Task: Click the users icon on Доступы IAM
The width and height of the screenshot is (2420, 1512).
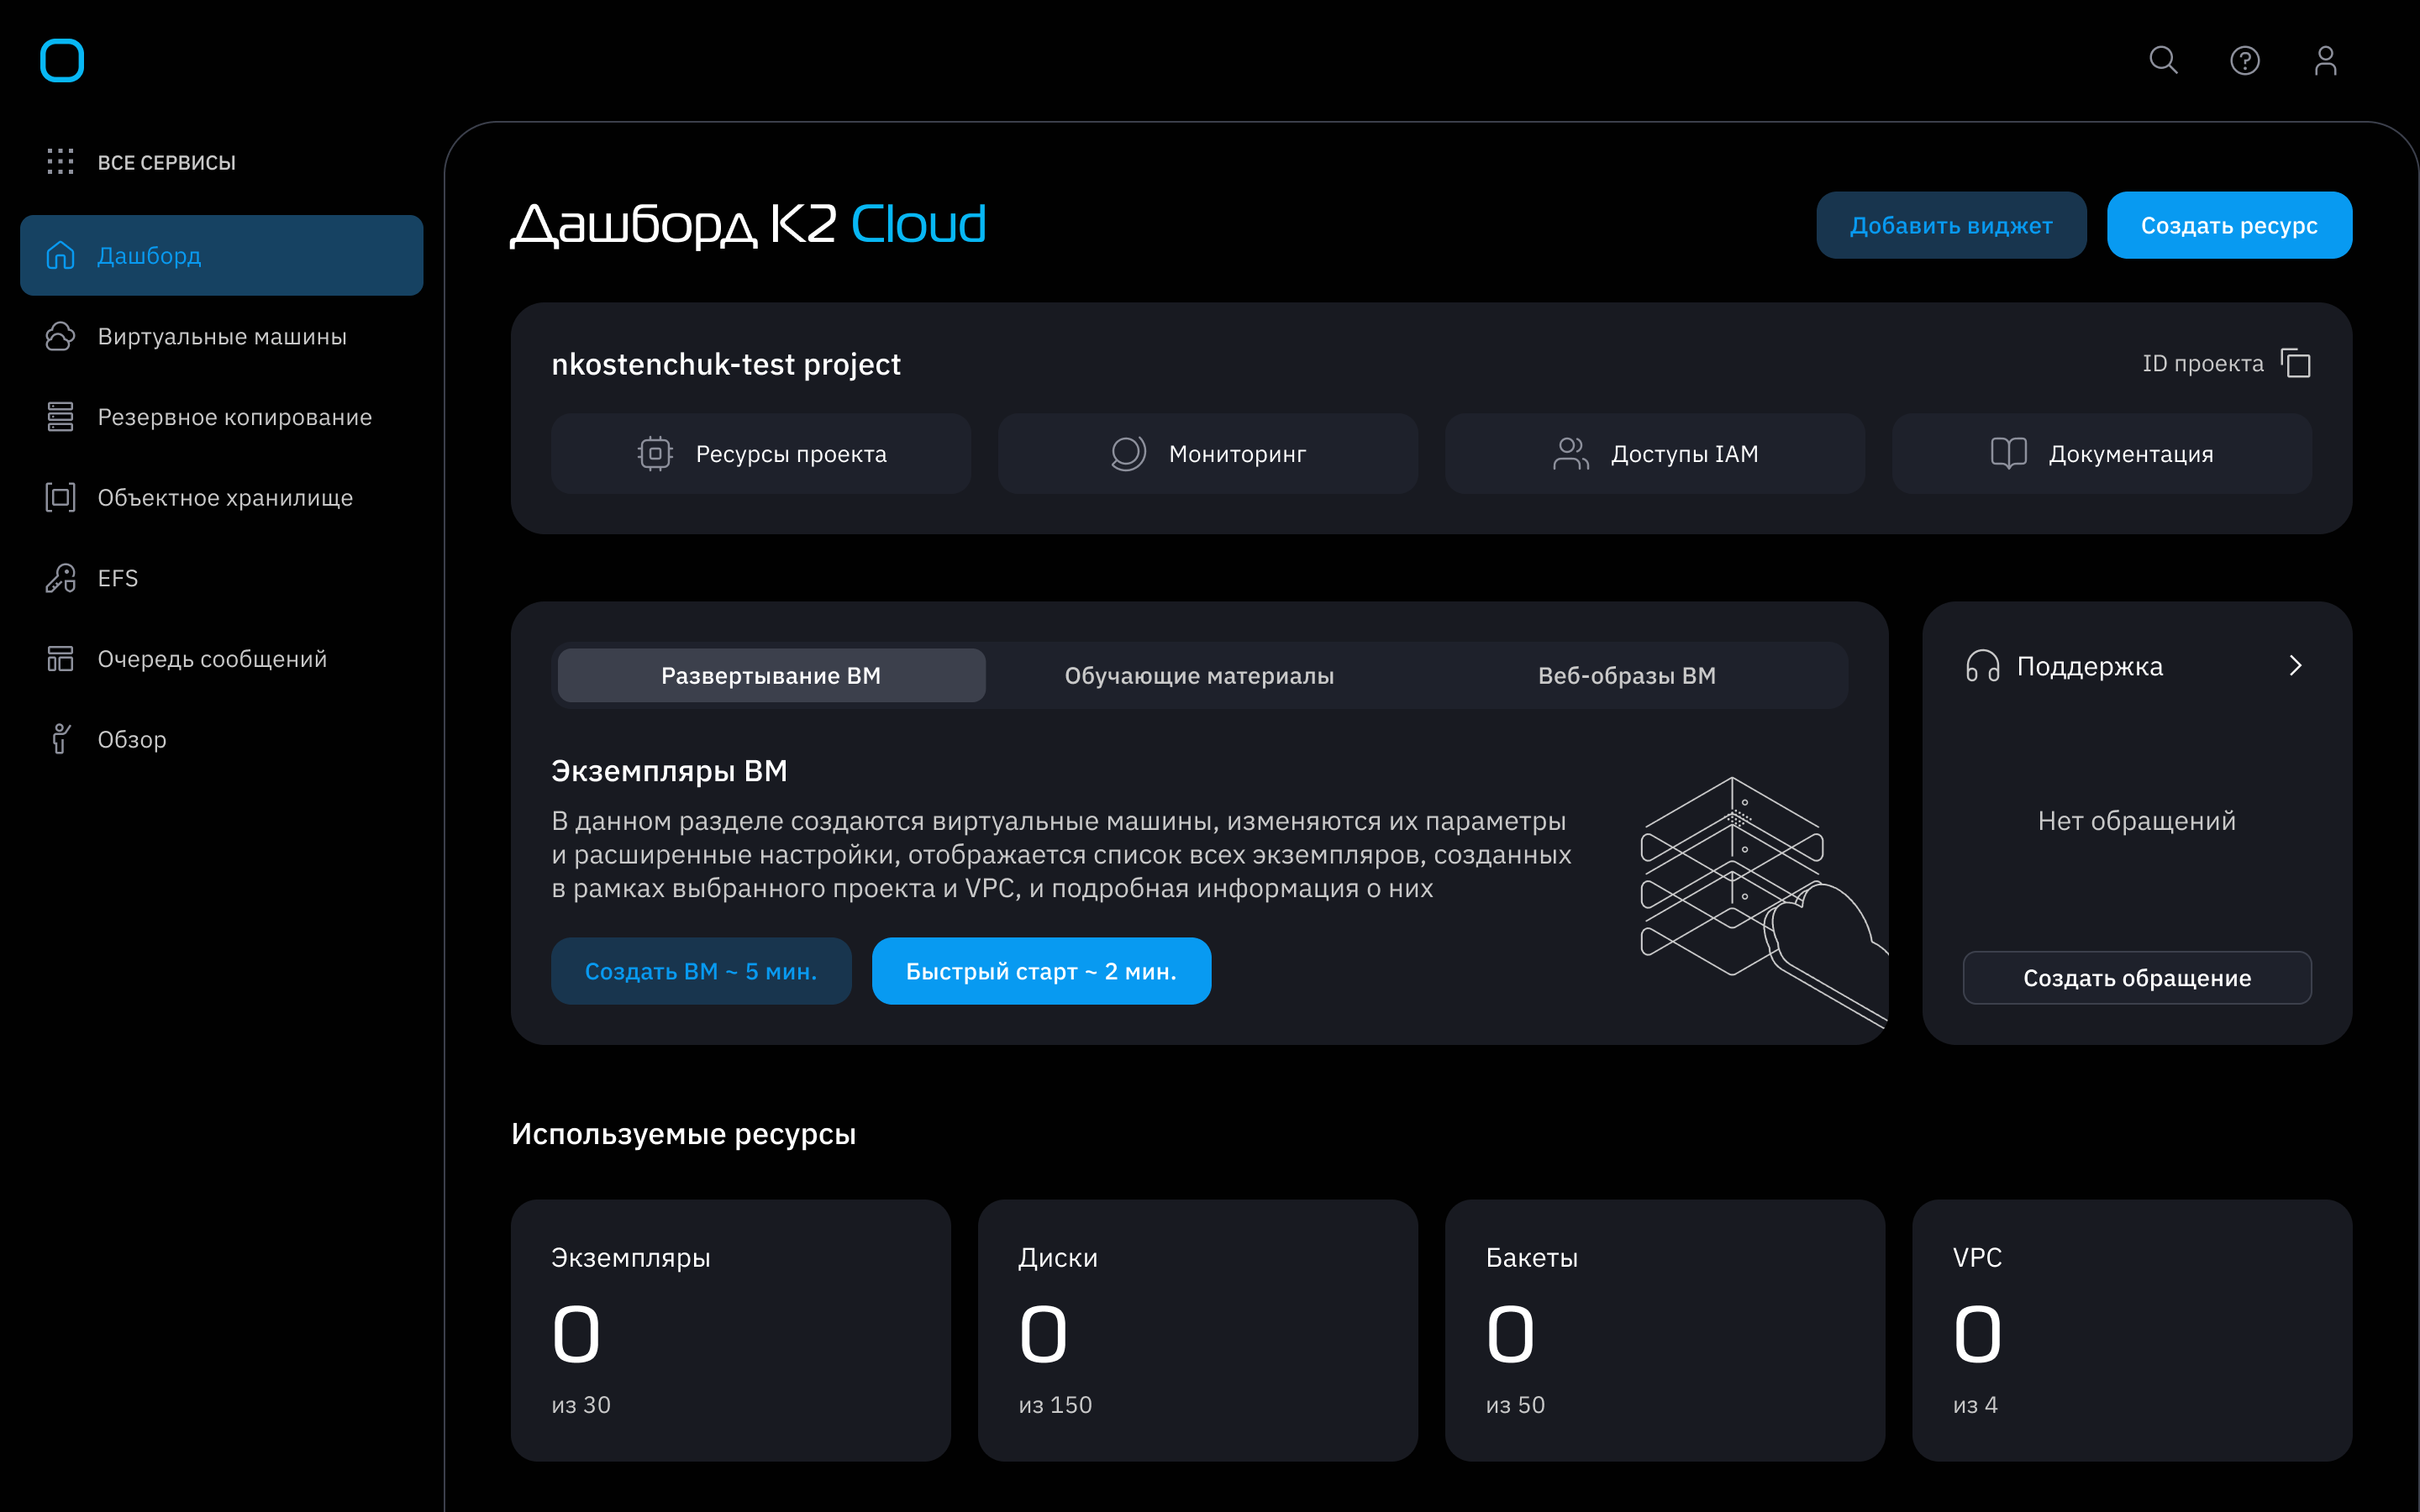Action: [1570, 453]
